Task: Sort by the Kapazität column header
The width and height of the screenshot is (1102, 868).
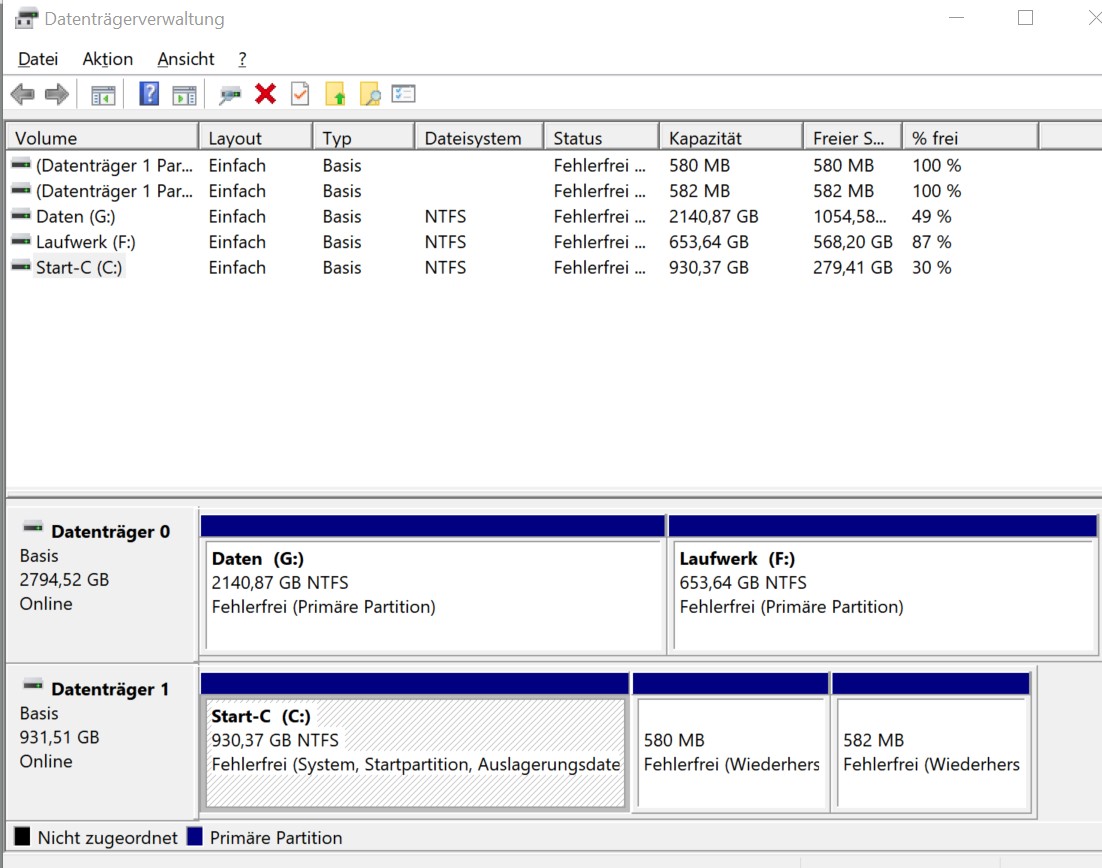Action: (731, 138)
